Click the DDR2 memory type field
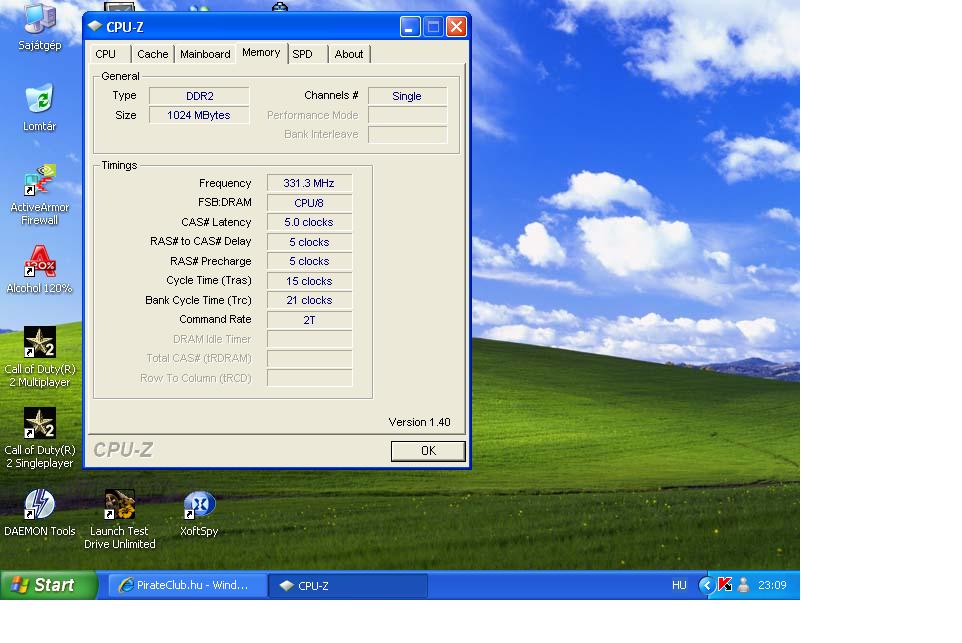 point(199,96)
